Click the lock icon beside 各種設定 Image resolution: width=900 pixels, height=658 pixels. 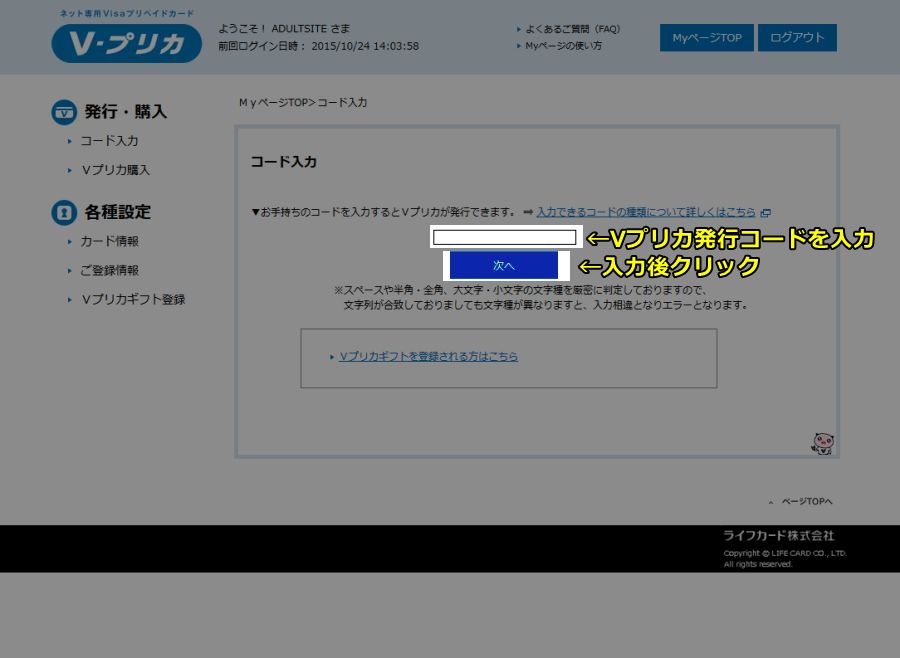click(x=64, y=212)
